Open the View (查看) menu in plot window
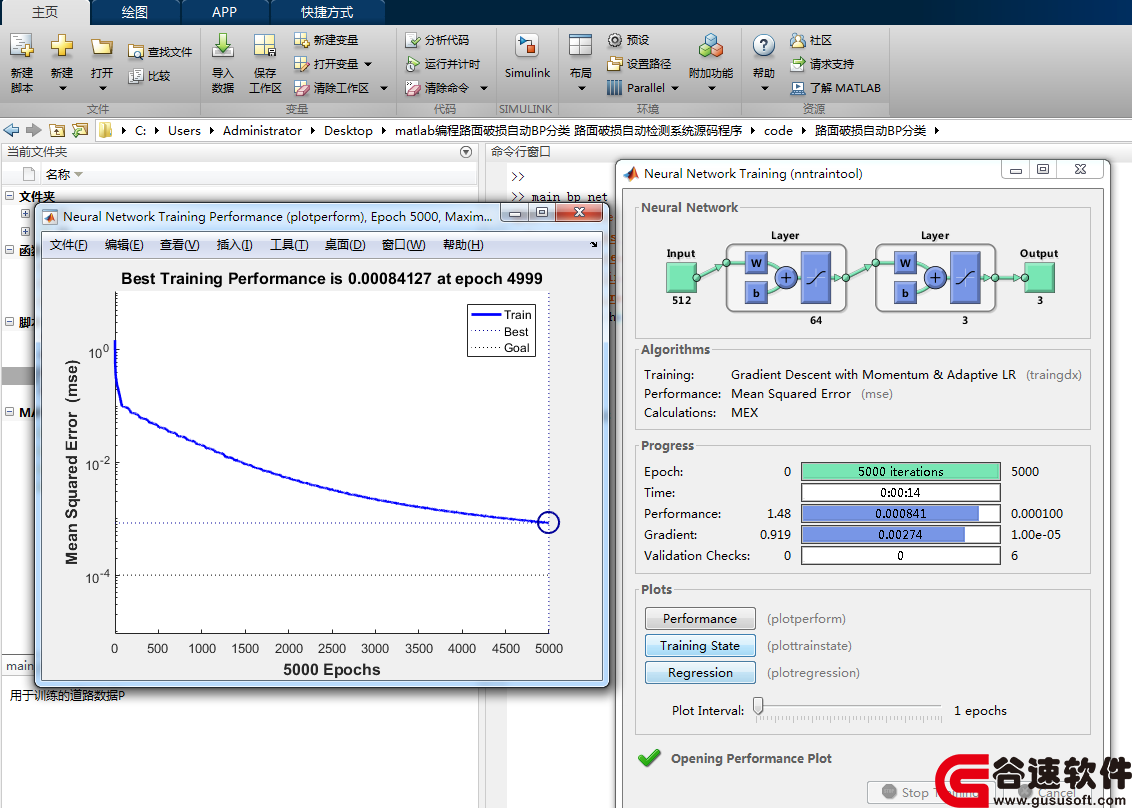The height and width of the screenshot is (808, 1132). [x=180, y=245]
